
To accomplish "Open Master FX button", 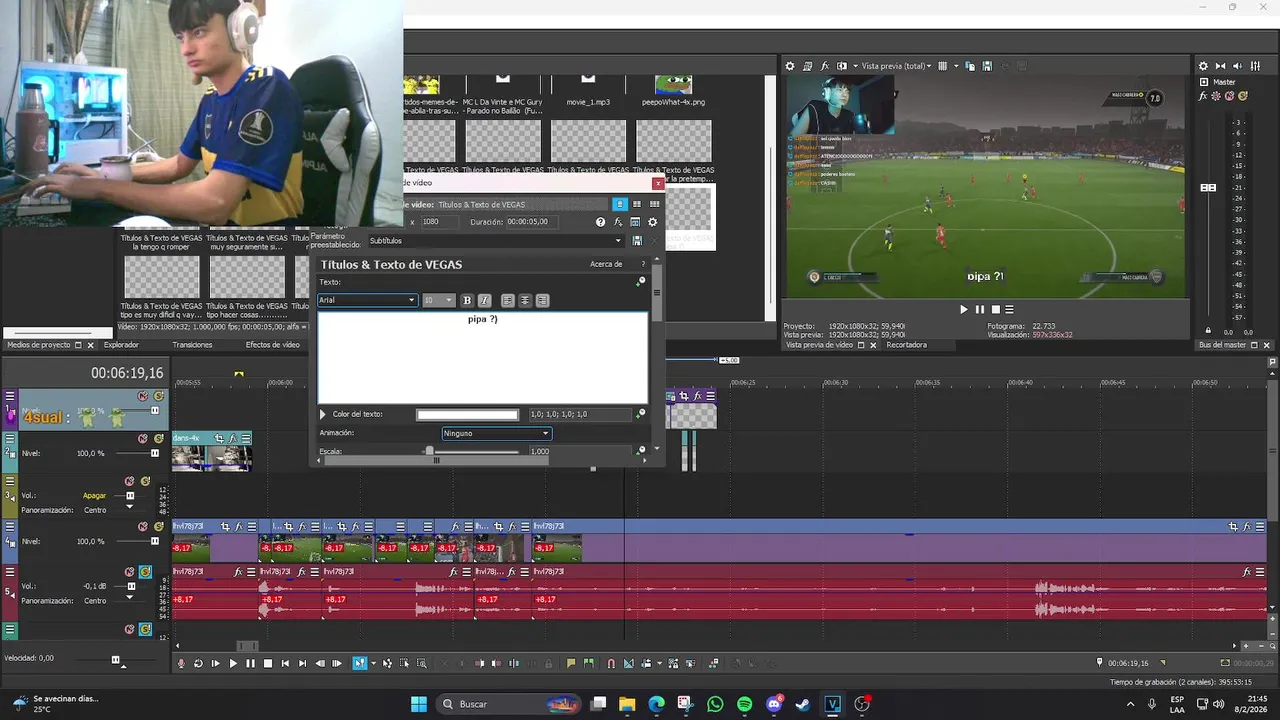I will [x=1203, y=96].
